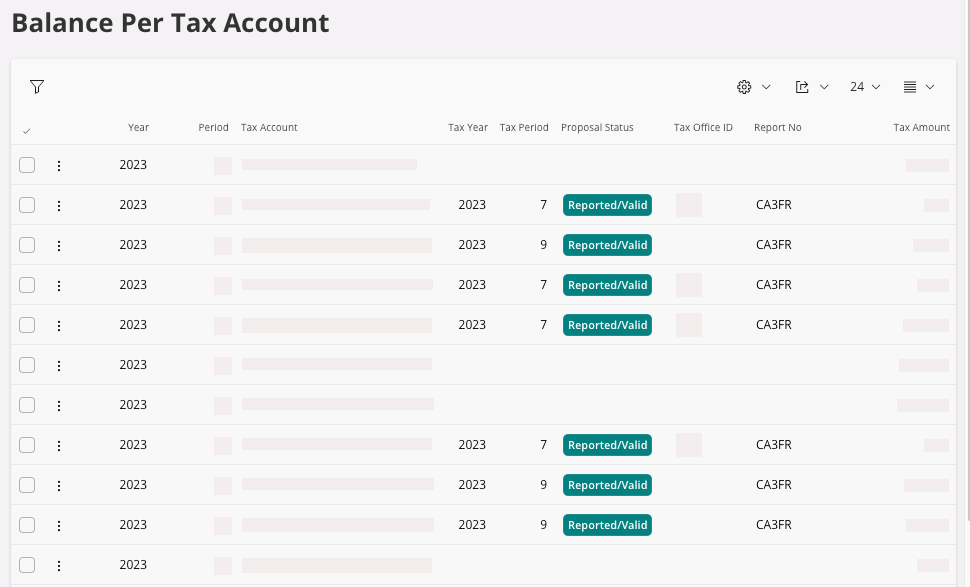Viewport: 970px width, 587px height.
Task: Click CA3FR report number in the second row
Action: point(773,205)
